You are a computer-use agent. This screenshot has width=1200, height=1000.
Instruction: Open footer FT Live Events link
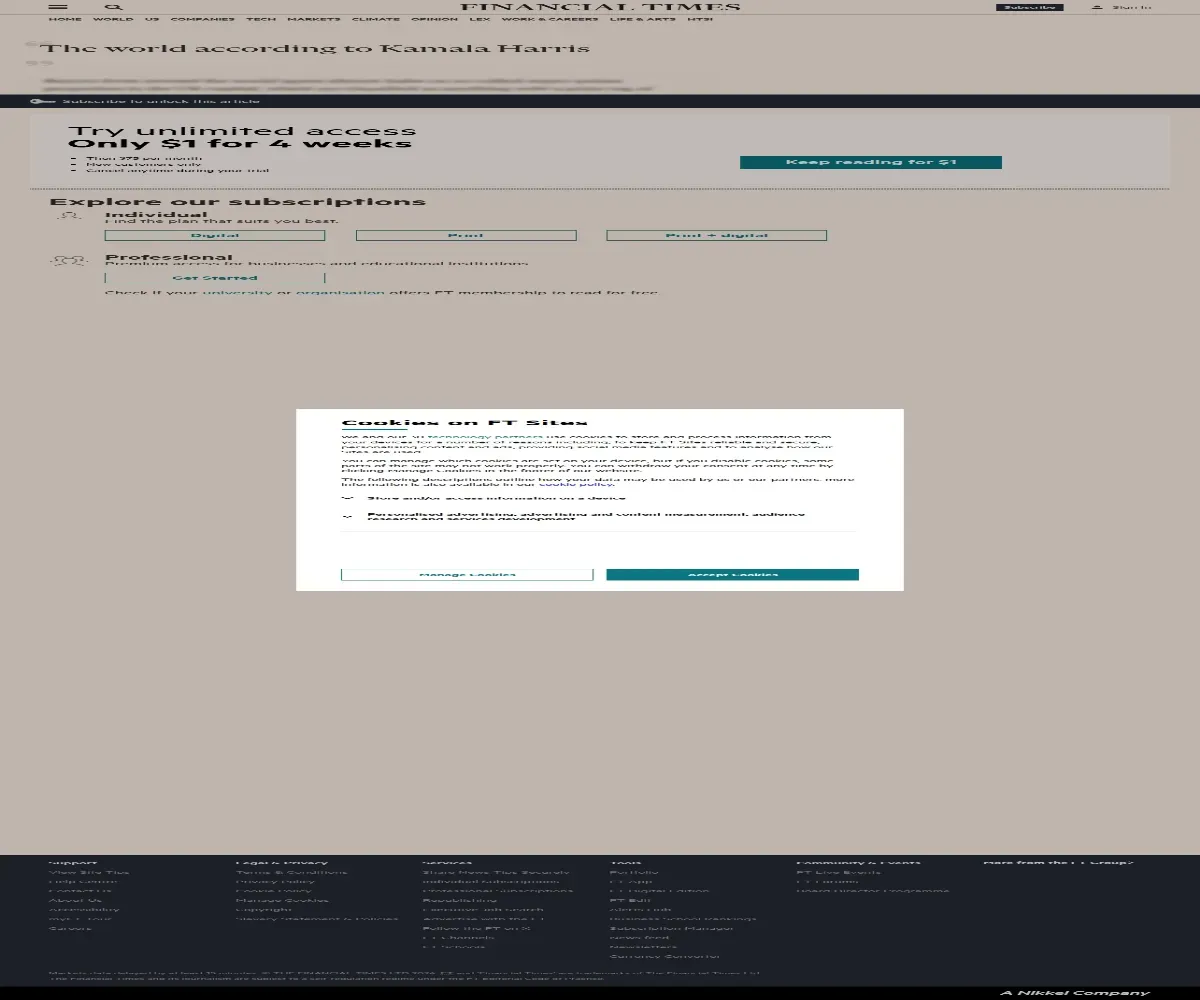tap(839, 872)
